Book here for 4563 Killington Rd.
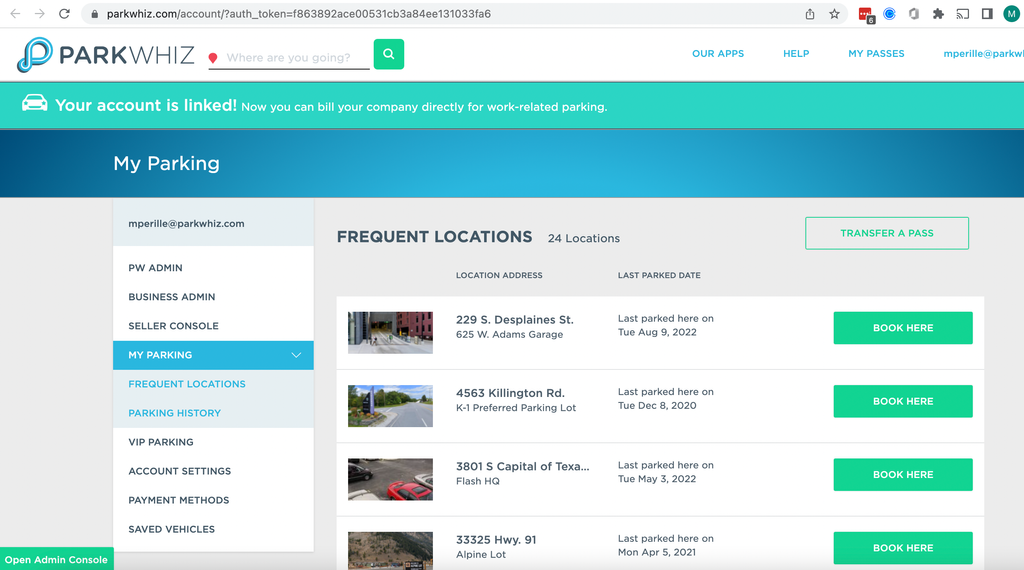Image resolution: width=1024 pixels, height=570 pixels. (x=903, y=401)
